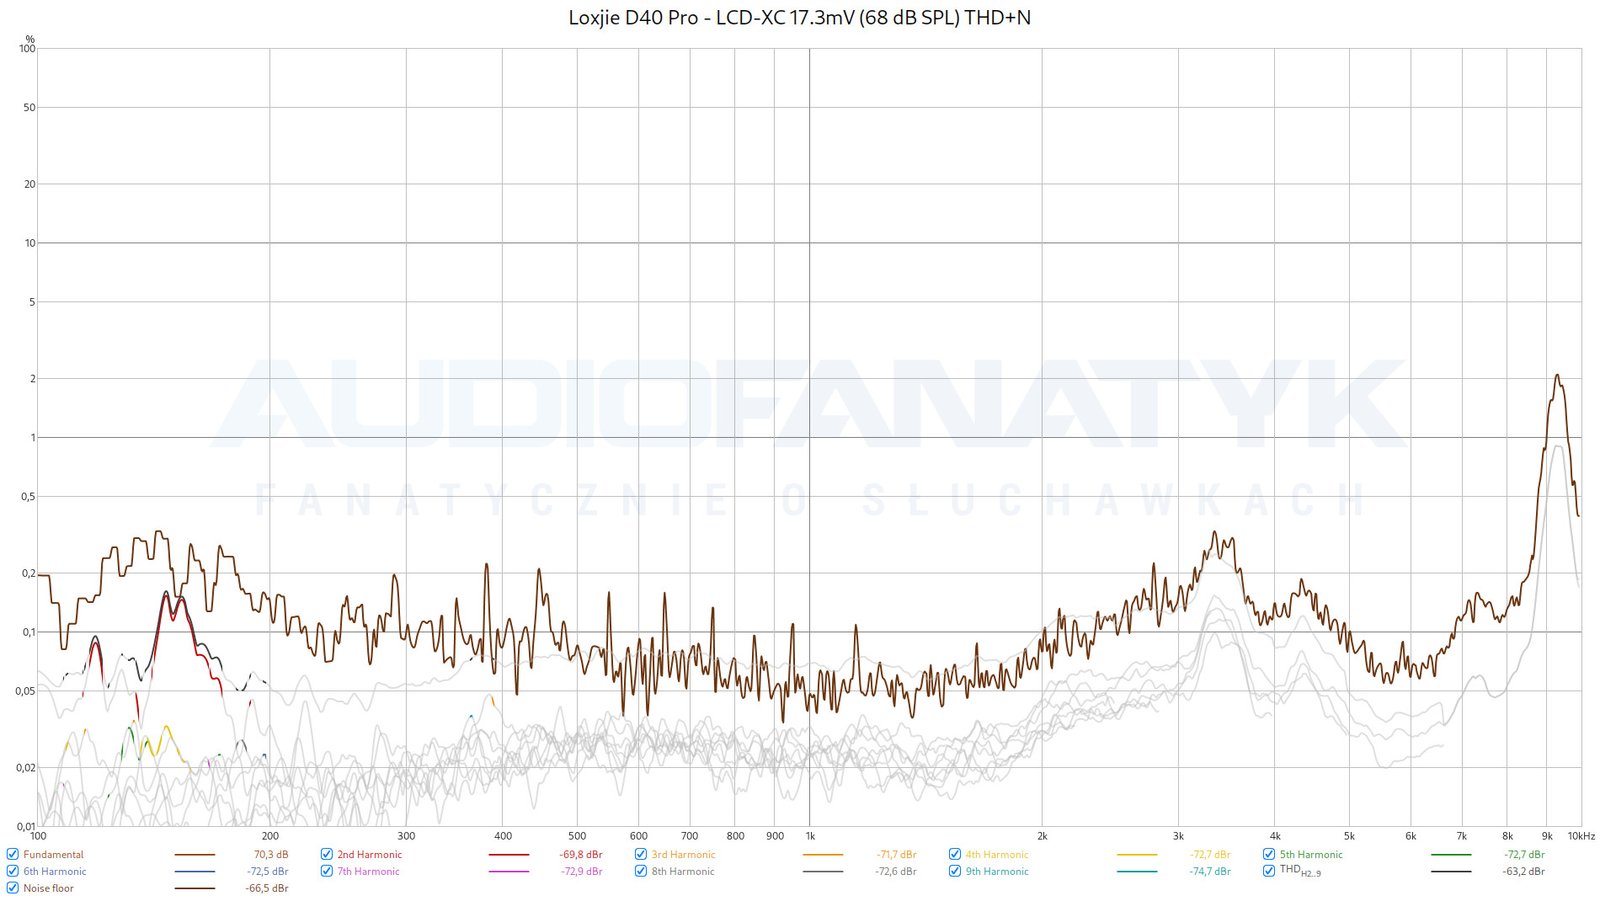Hide the 4th Harmonic via its checkbox

(955, 854)
